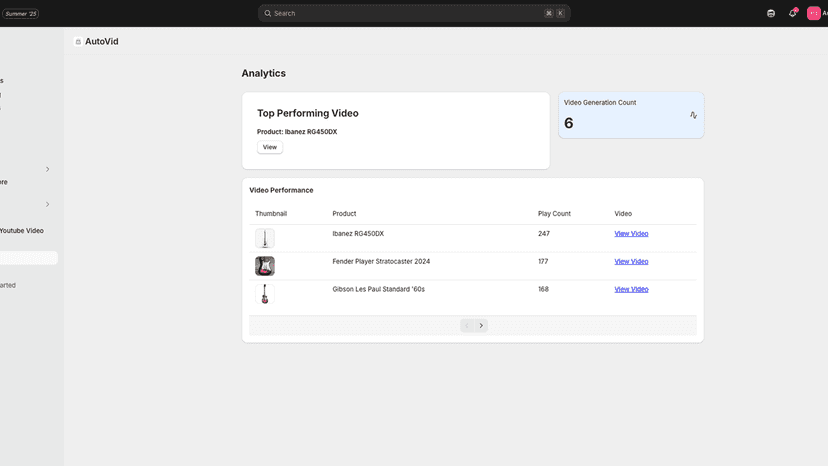Click the AutoVid app icon
The width and height of the screenshot is (828, 466).
[x=78, y=42]
